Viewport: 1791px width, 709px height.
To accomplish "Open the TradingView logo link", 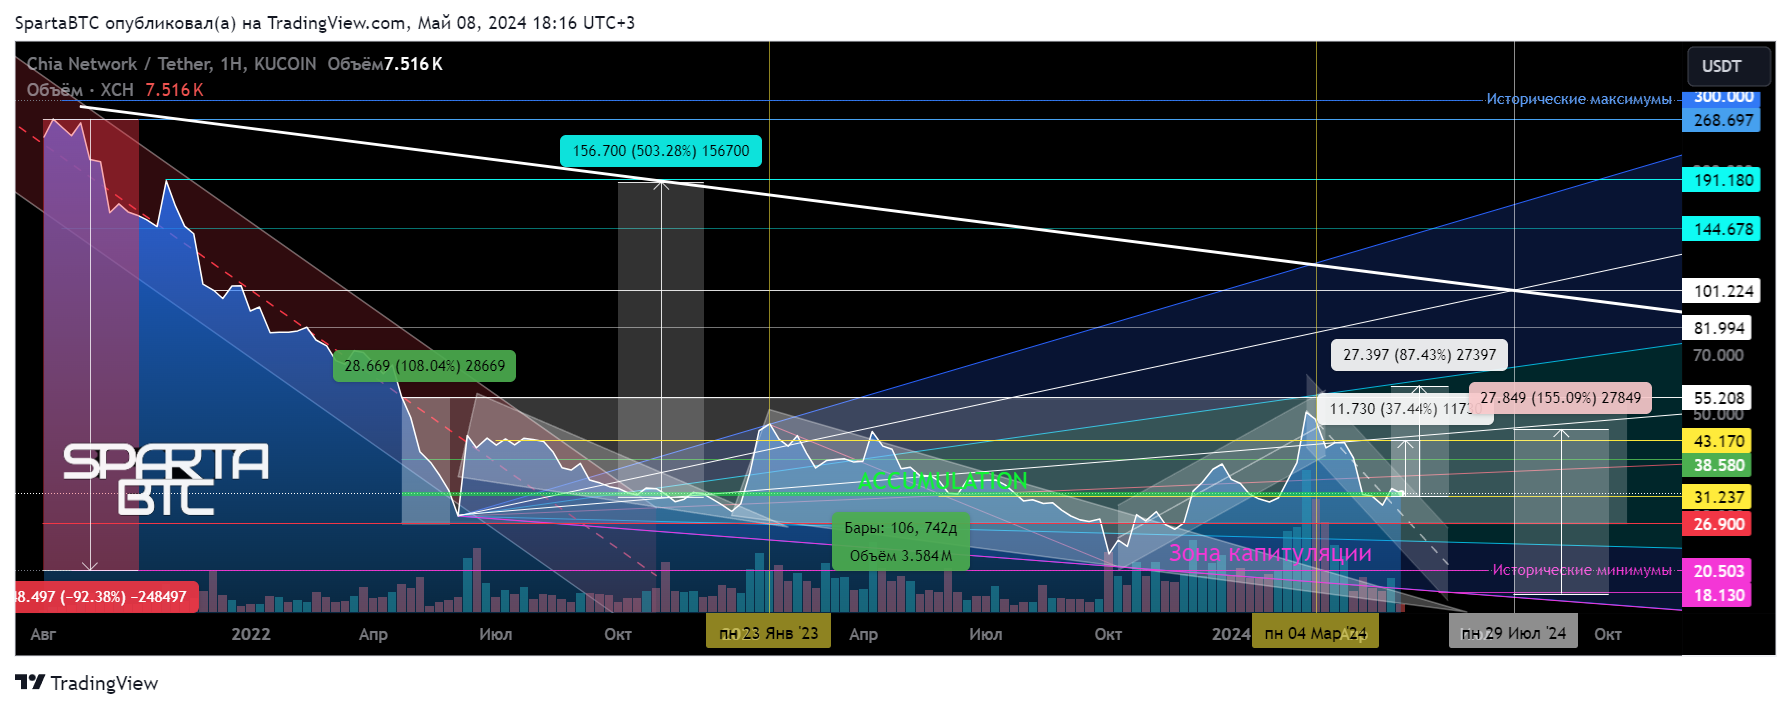I will (87, 683).
